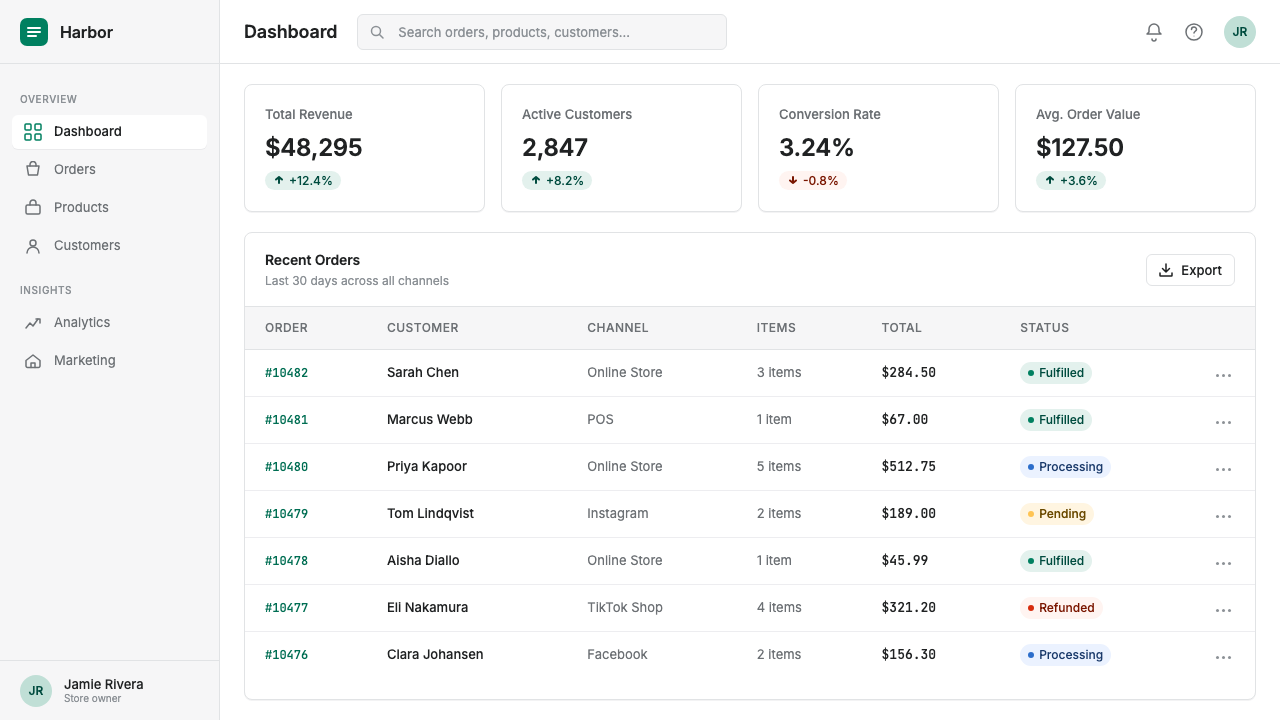Click the Pending status badge
Screen dimensions: 1280x720
click(x=1057, y=514)
